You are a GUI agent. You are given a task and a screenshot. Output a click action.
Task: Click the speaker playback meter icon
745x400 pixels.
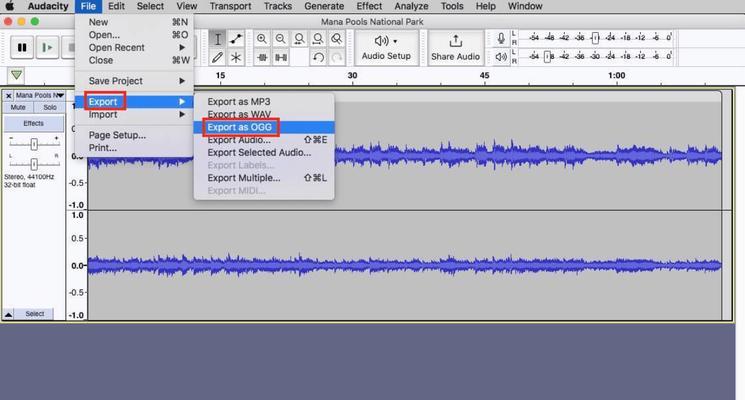pos(501,57)
